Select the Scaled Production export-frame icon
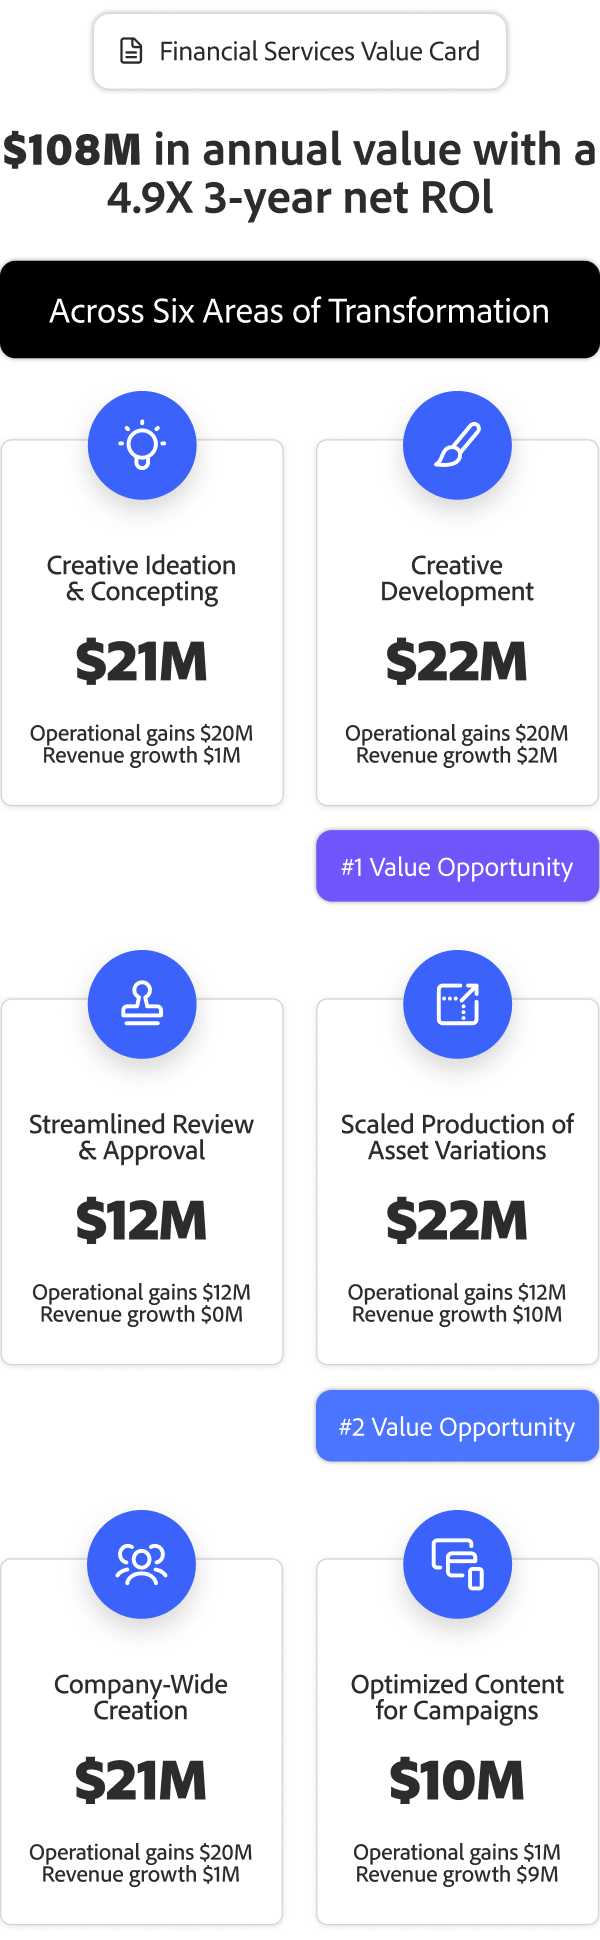Viewport: 600px width, 1940px height. tap(457, 1004)
